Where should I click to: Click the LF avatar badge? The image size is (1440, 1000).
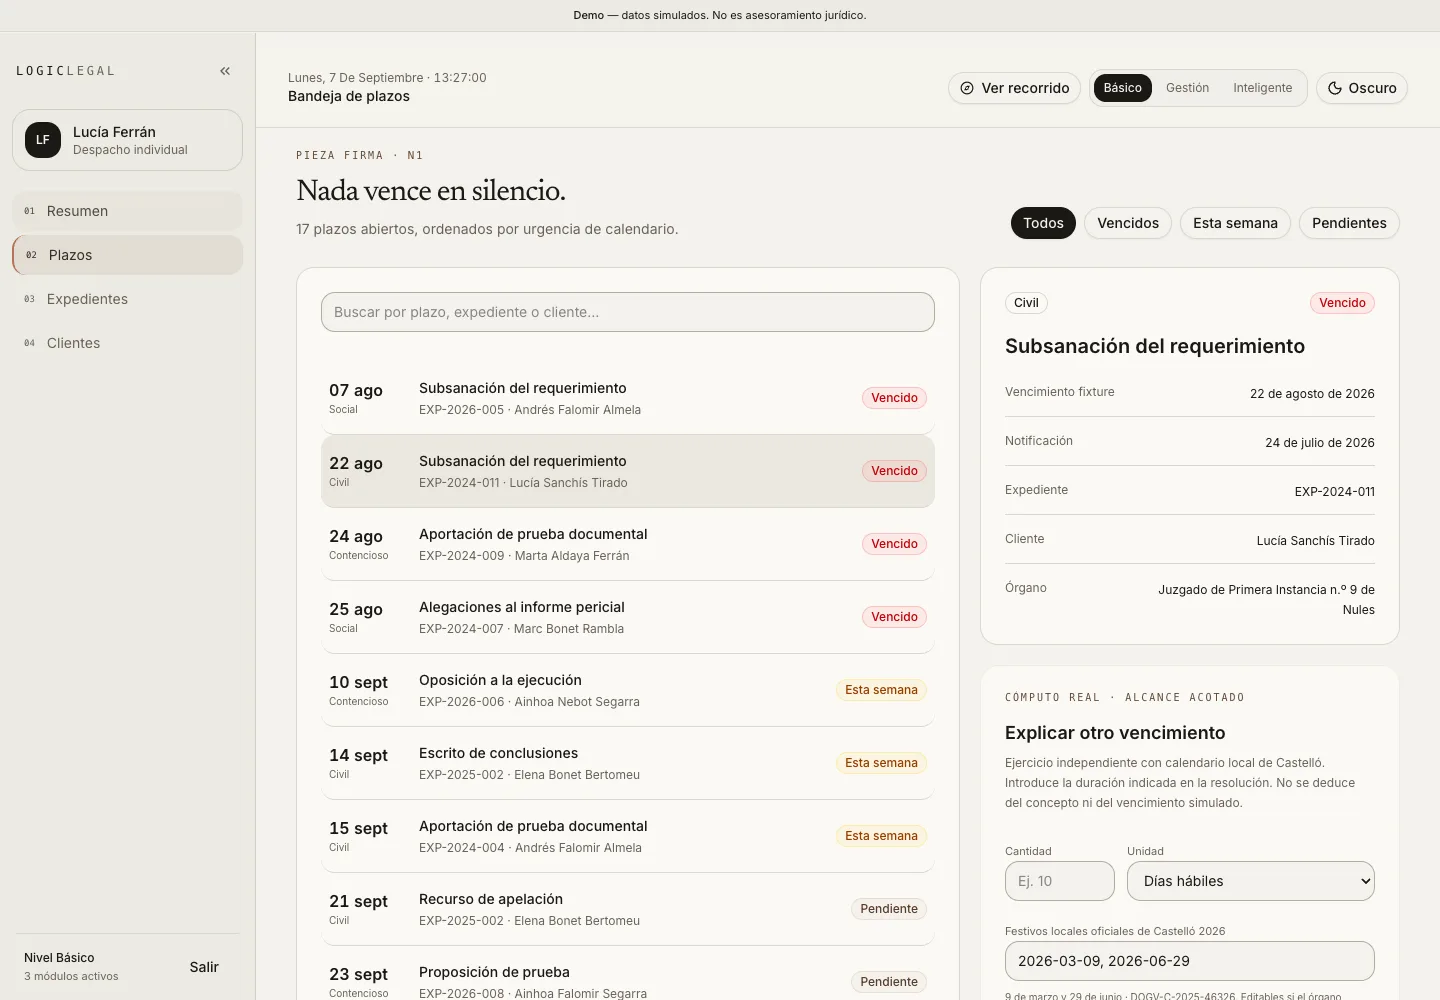pos(43,140)
